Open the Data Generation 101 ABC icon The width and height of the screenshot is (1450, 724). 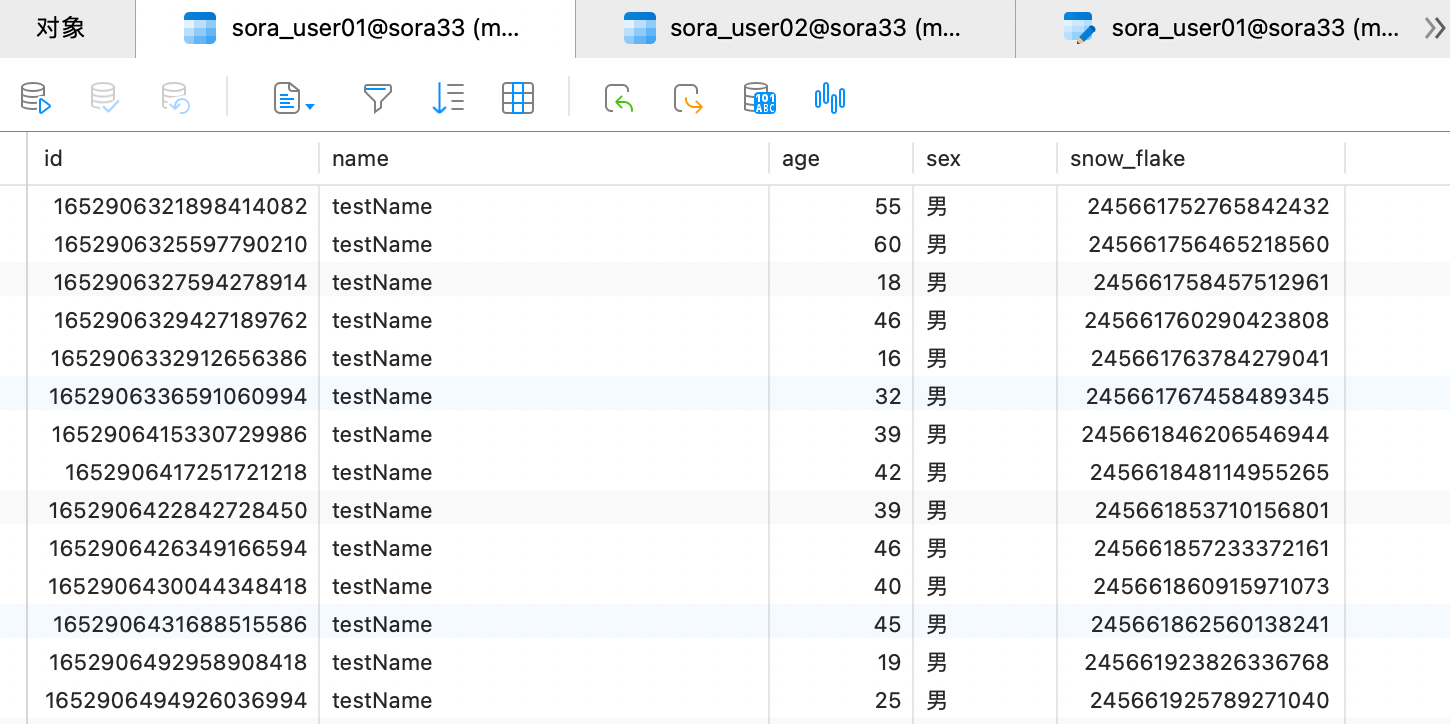coord(760,98)
